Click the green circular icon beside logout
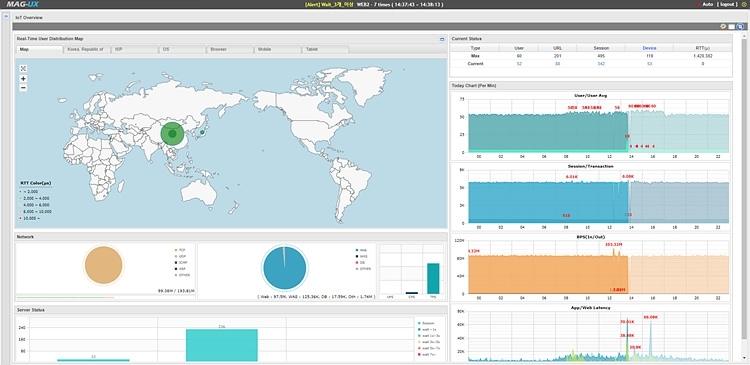The width and height of the screenshot is (750, 365). pos(744,4)
